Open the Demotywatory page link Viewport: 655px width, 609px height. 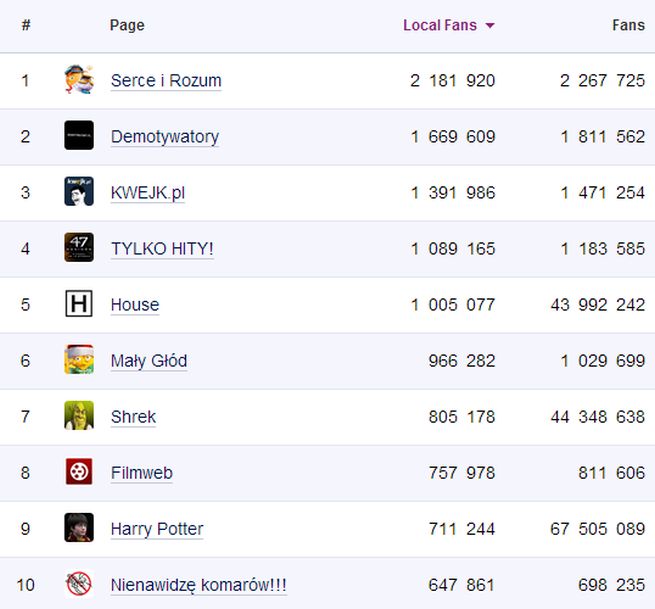(165, 137)
